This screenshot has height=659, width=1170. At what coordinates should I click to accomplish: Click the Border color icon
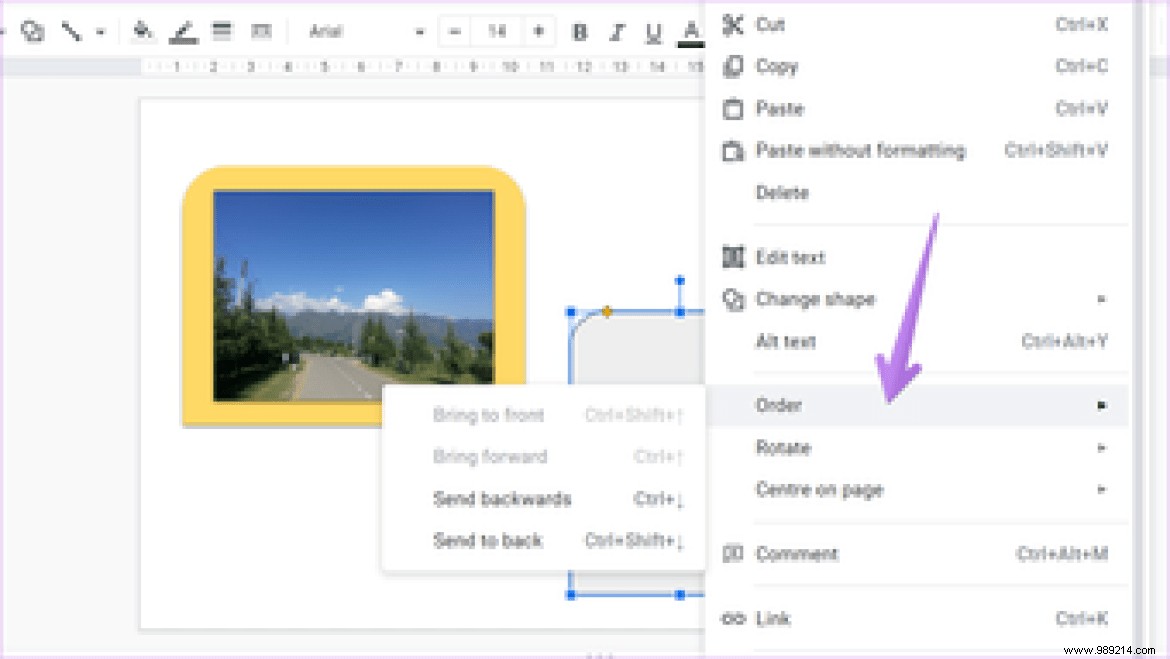pyautogui.click(x=183, y=31)
